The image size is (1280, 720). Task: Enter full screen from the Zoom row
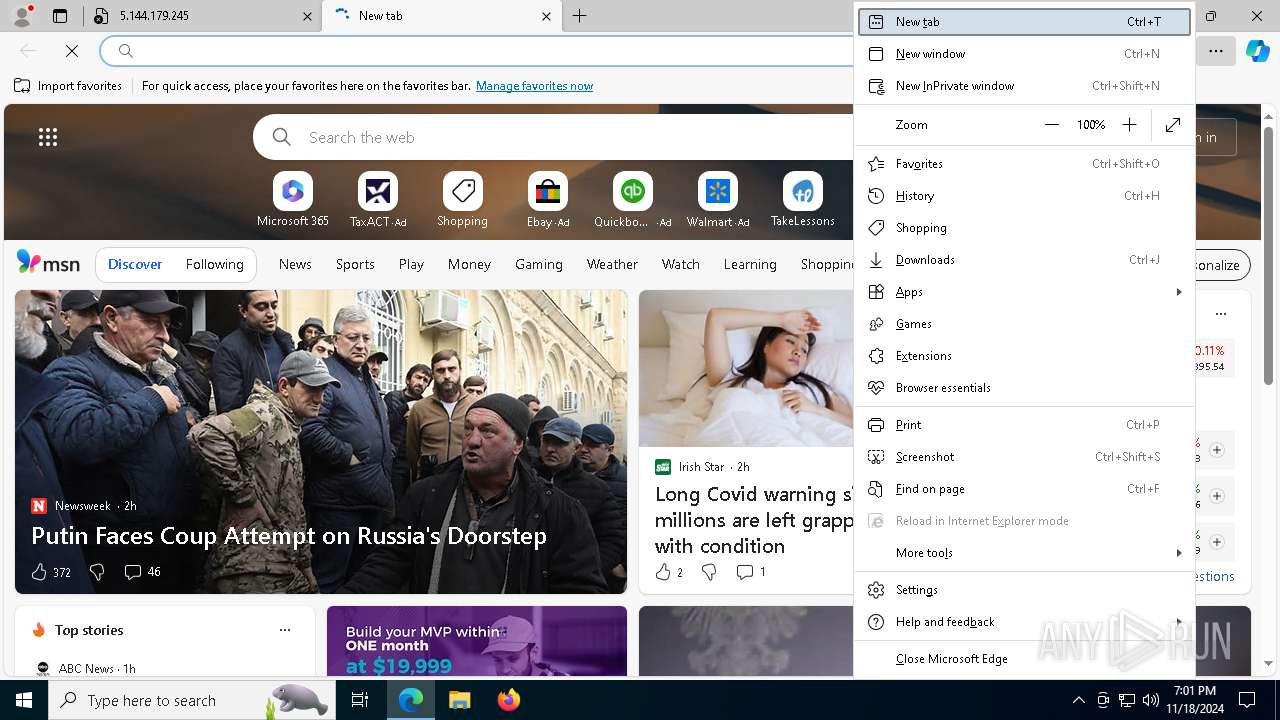1173,125
